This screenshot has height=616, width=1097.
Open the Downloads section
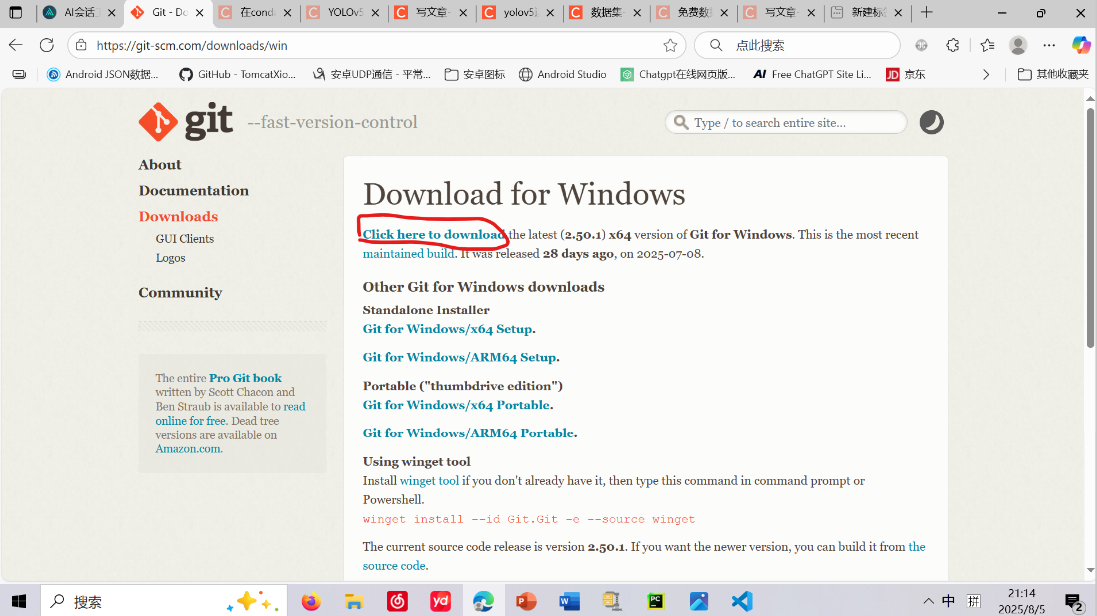pyautogui.click(x=178, y=216)
